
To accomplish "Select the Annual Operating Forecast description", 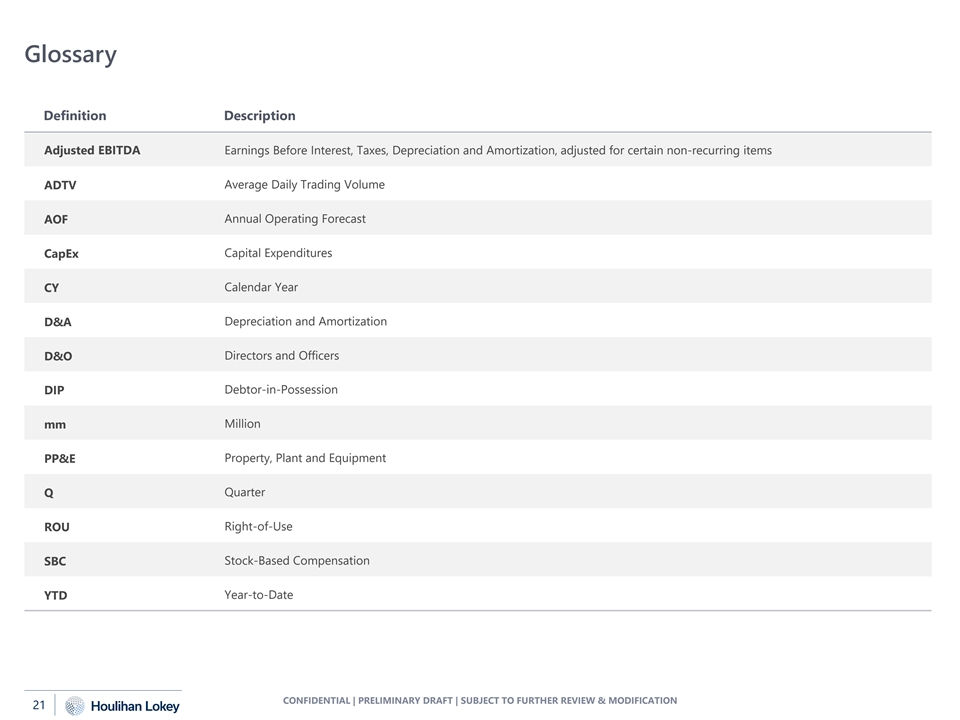I will 295,219.
